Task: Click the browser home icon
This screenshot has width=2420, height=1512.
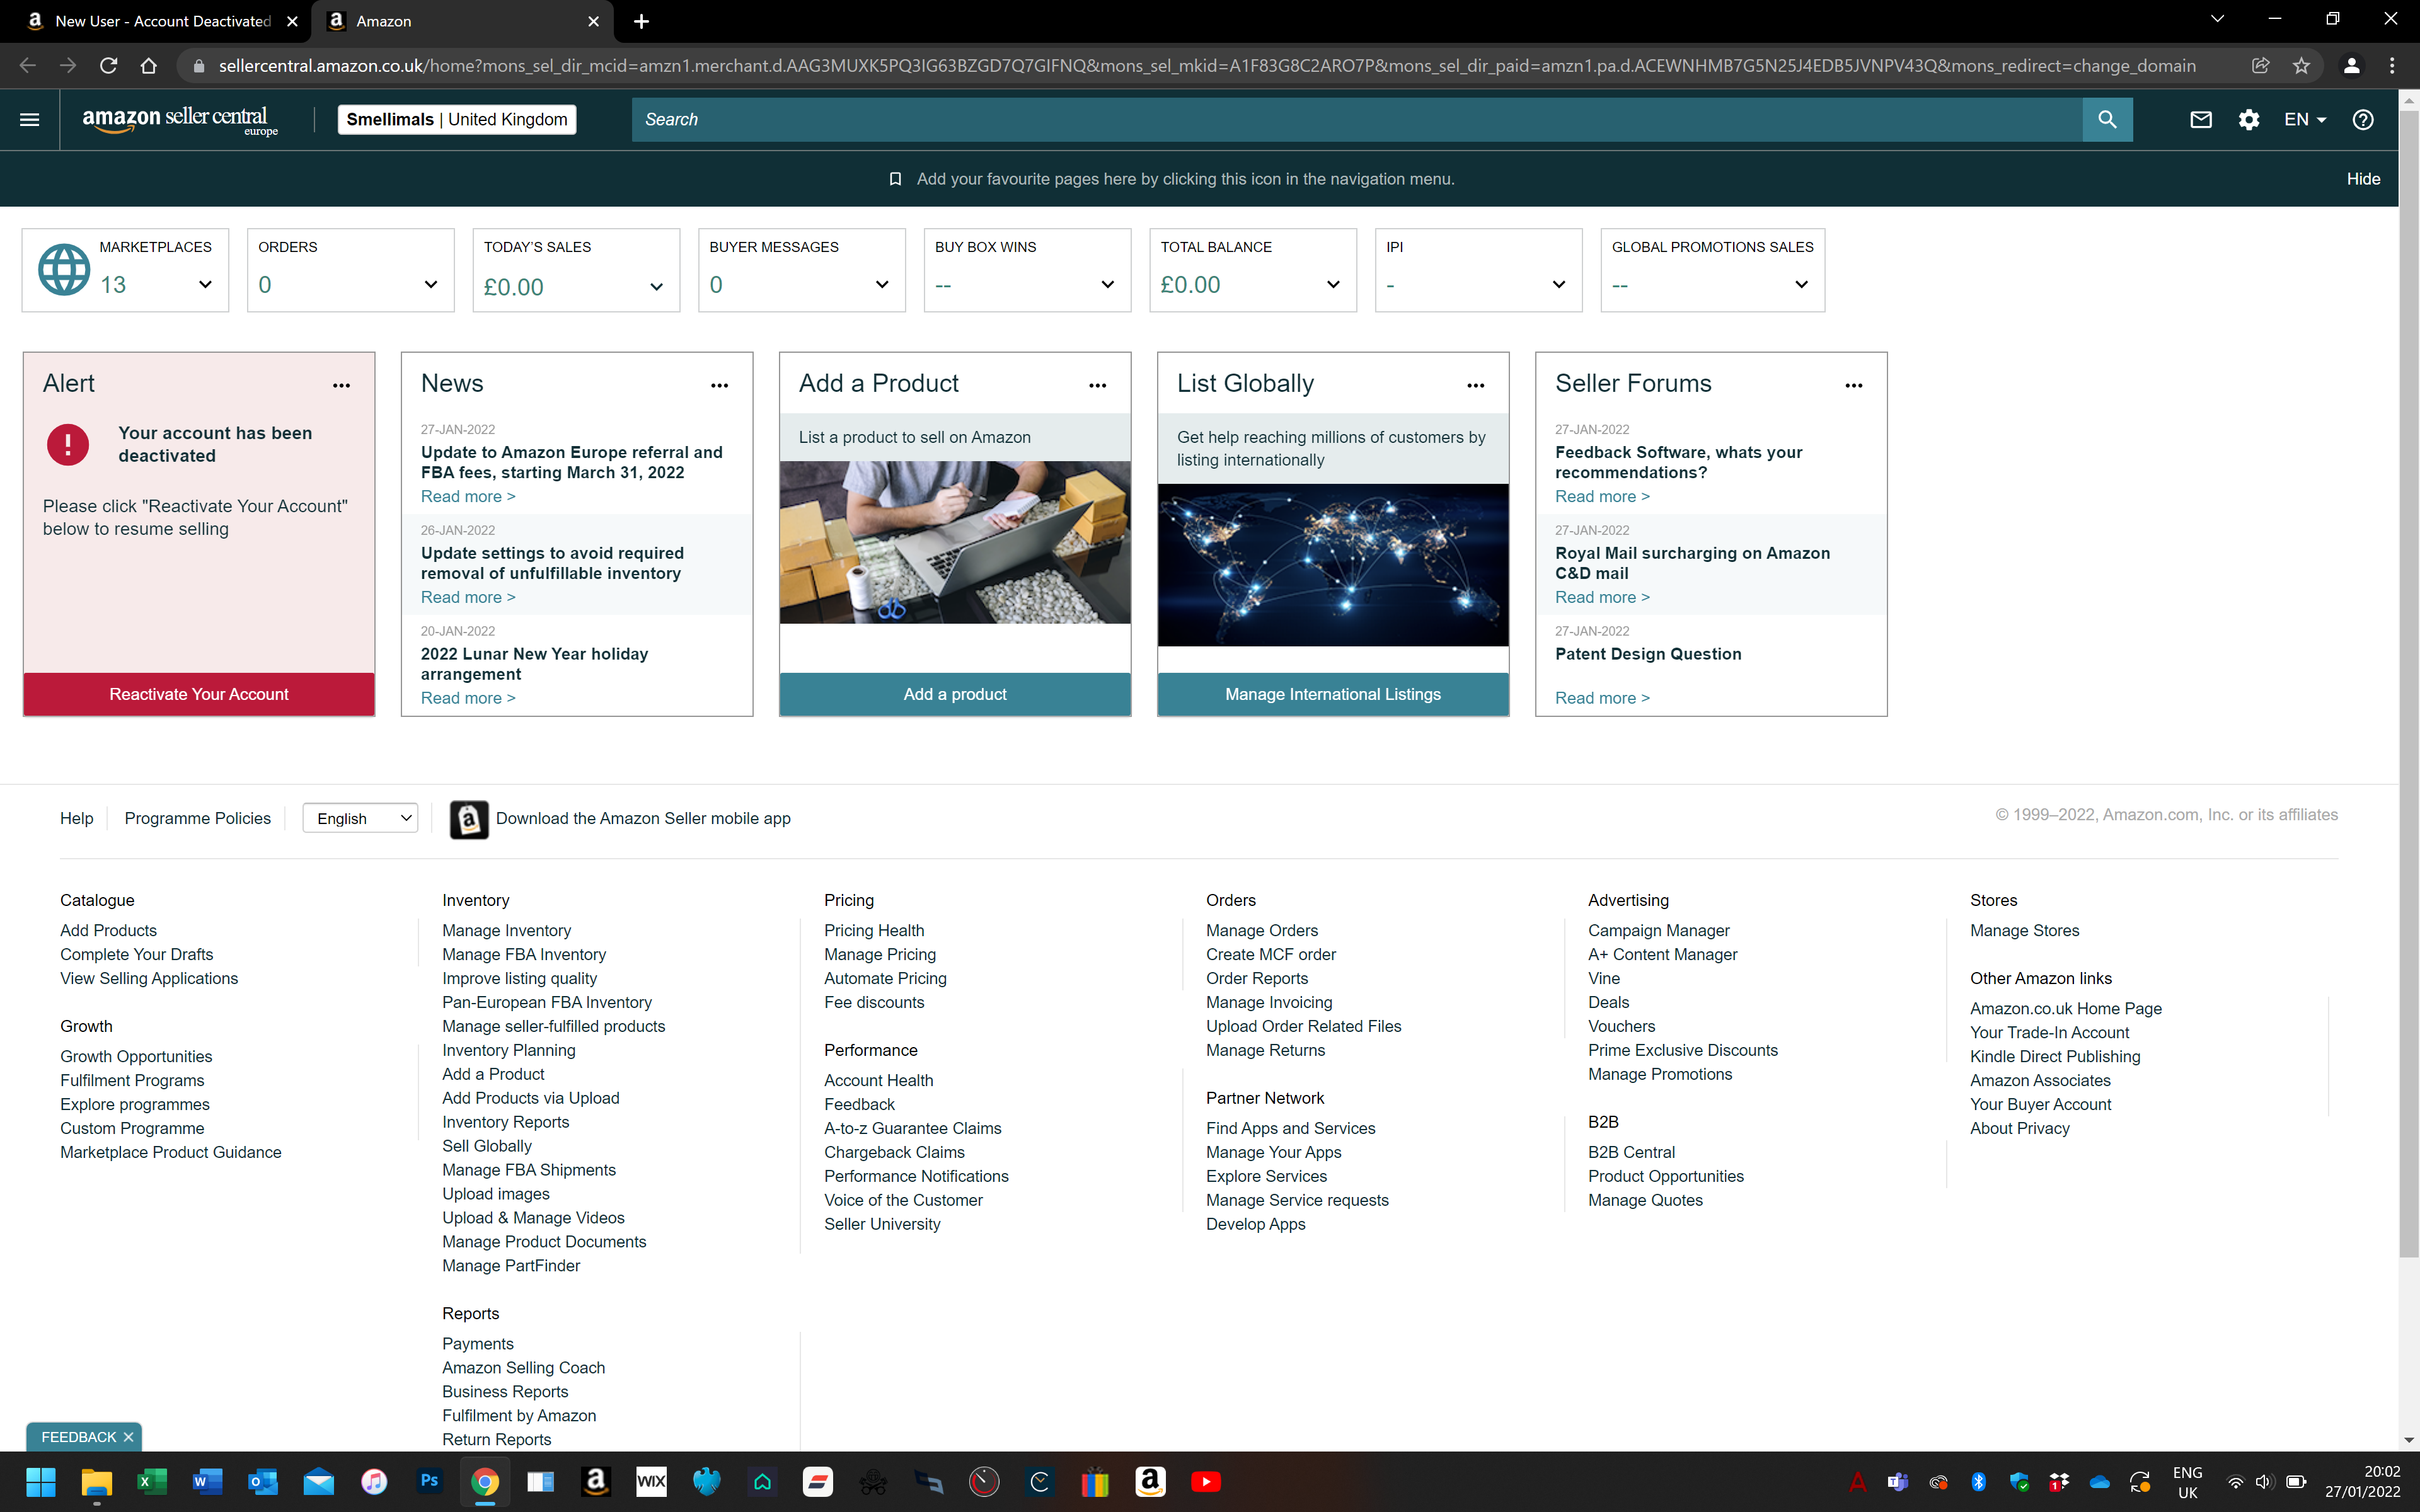Action: pos(148,66)
